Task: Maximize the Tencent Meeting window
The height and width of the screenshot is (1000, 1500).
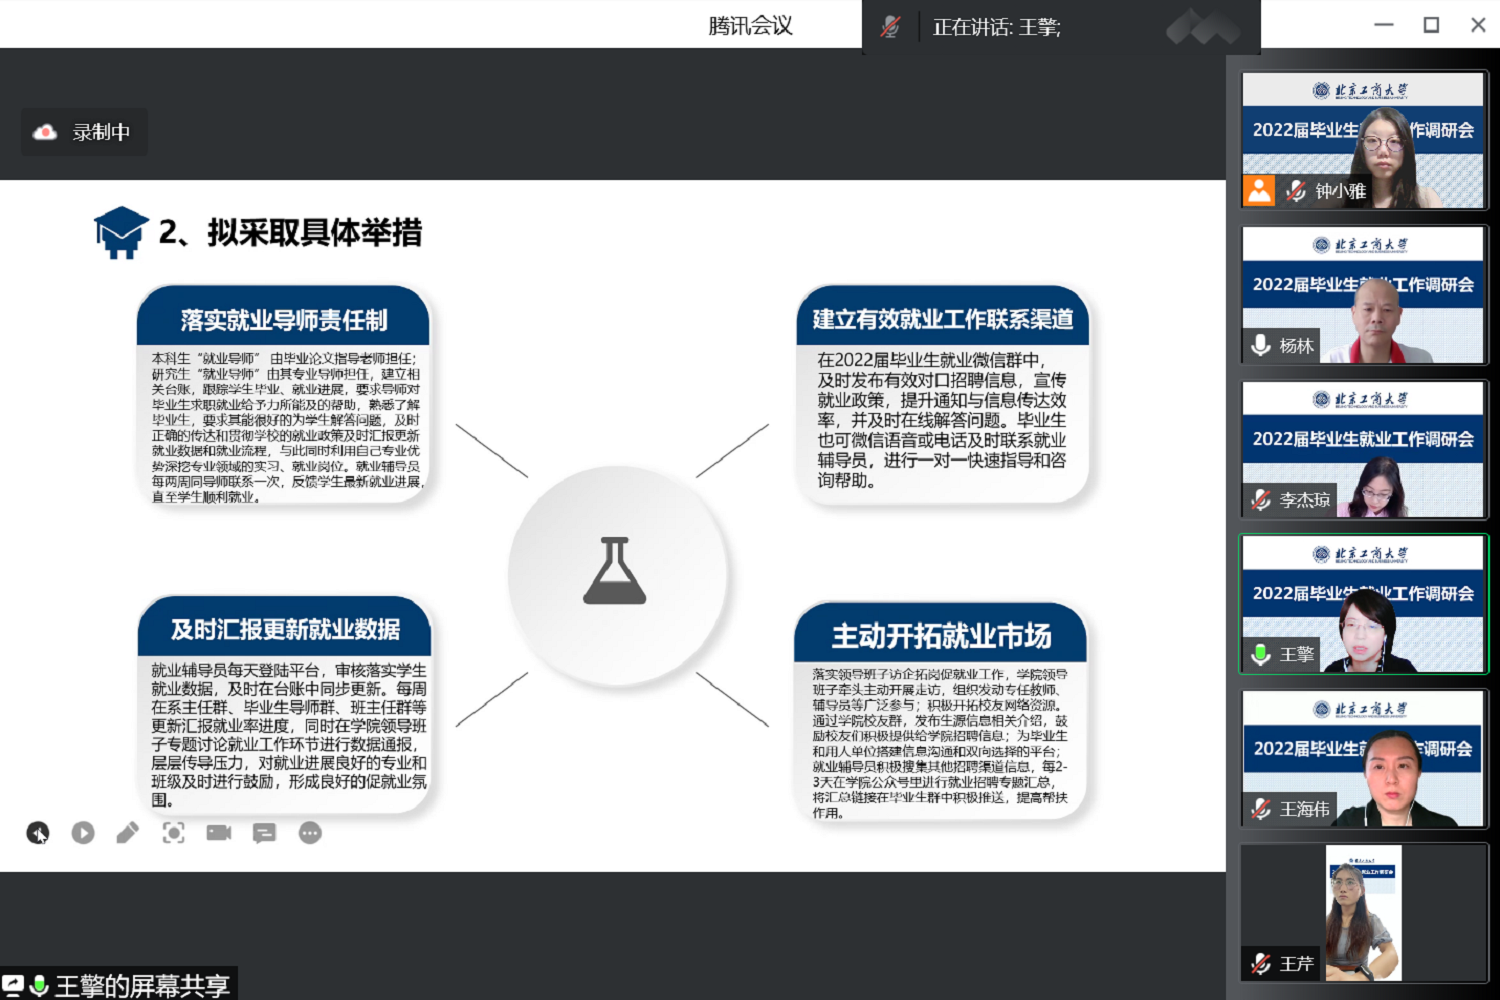Action: [1431, 25]
